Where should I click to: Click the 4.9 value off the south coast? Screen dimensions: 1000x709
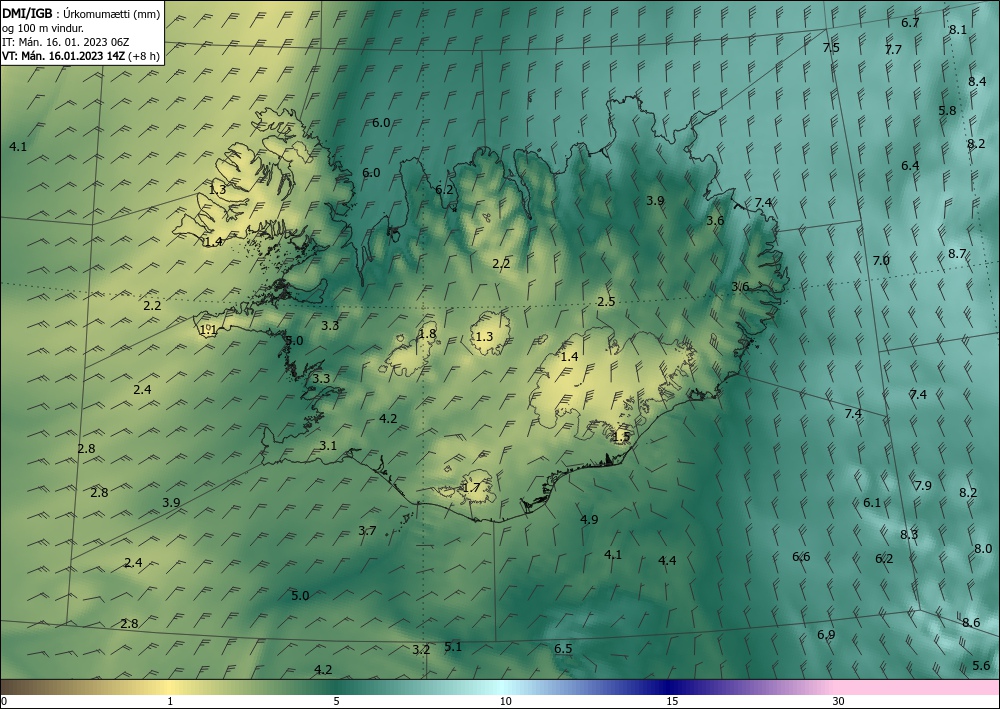pyautogui.click(x=589, y=520)
